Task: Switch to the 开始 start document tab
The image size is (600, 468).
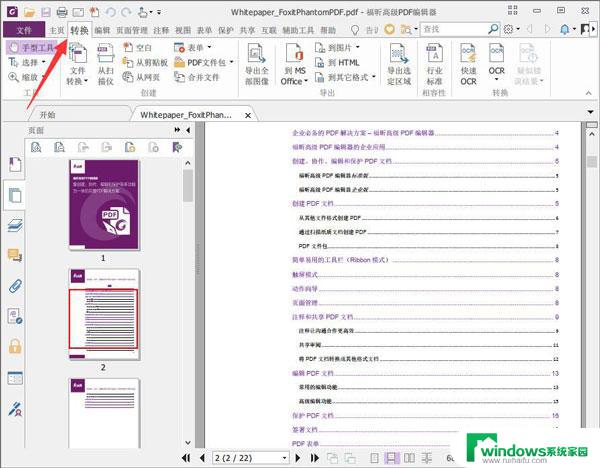Action: [x=47, y=115]
